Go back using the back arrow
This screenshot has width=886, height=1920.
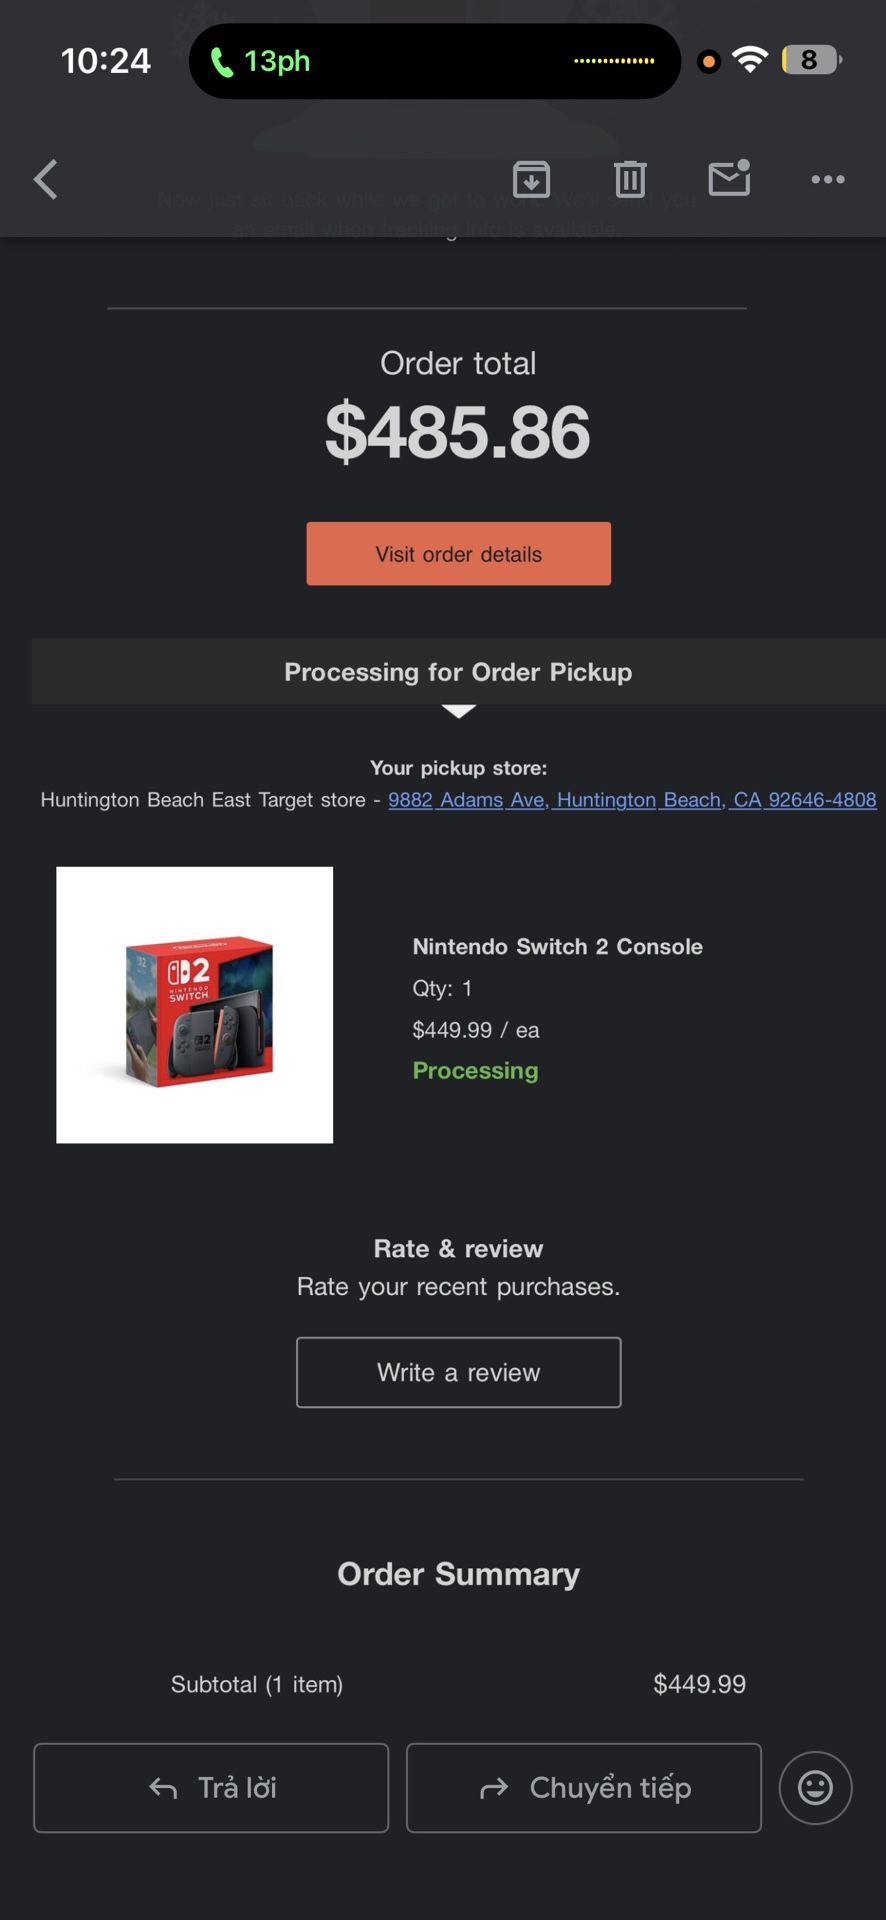pos(45,179)
